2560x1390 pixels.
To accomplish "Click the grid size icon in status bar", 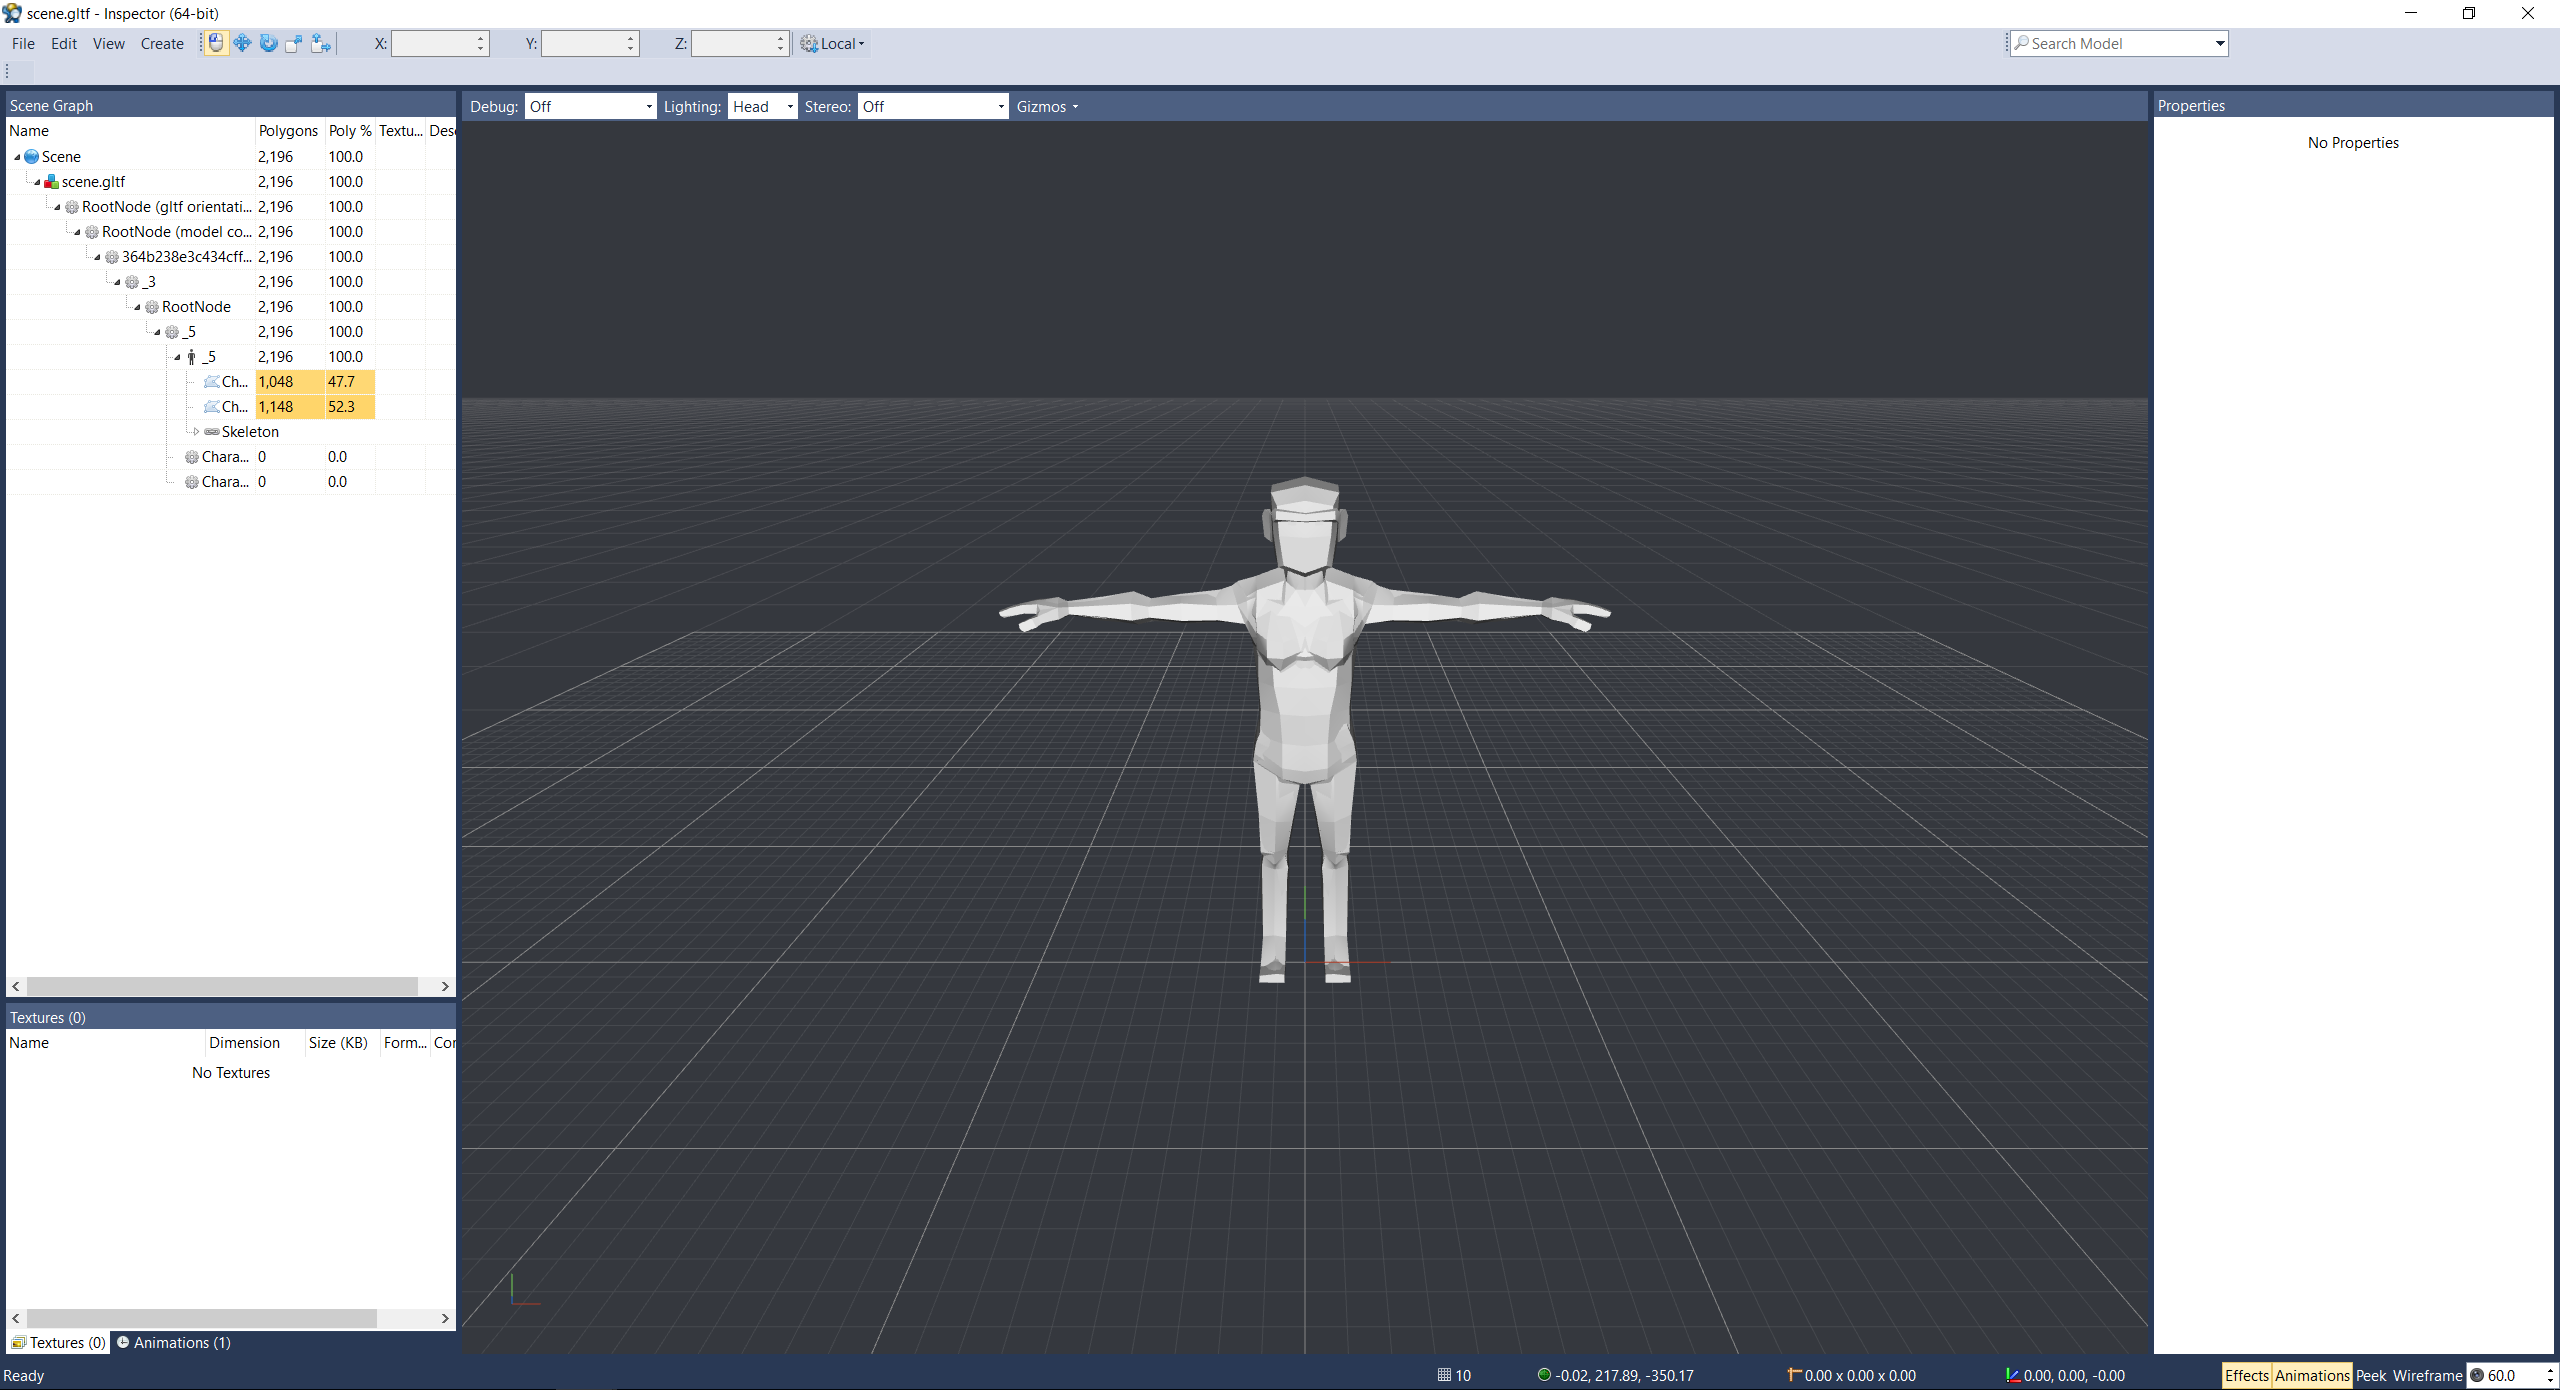I will [x=1444, y=1375].
